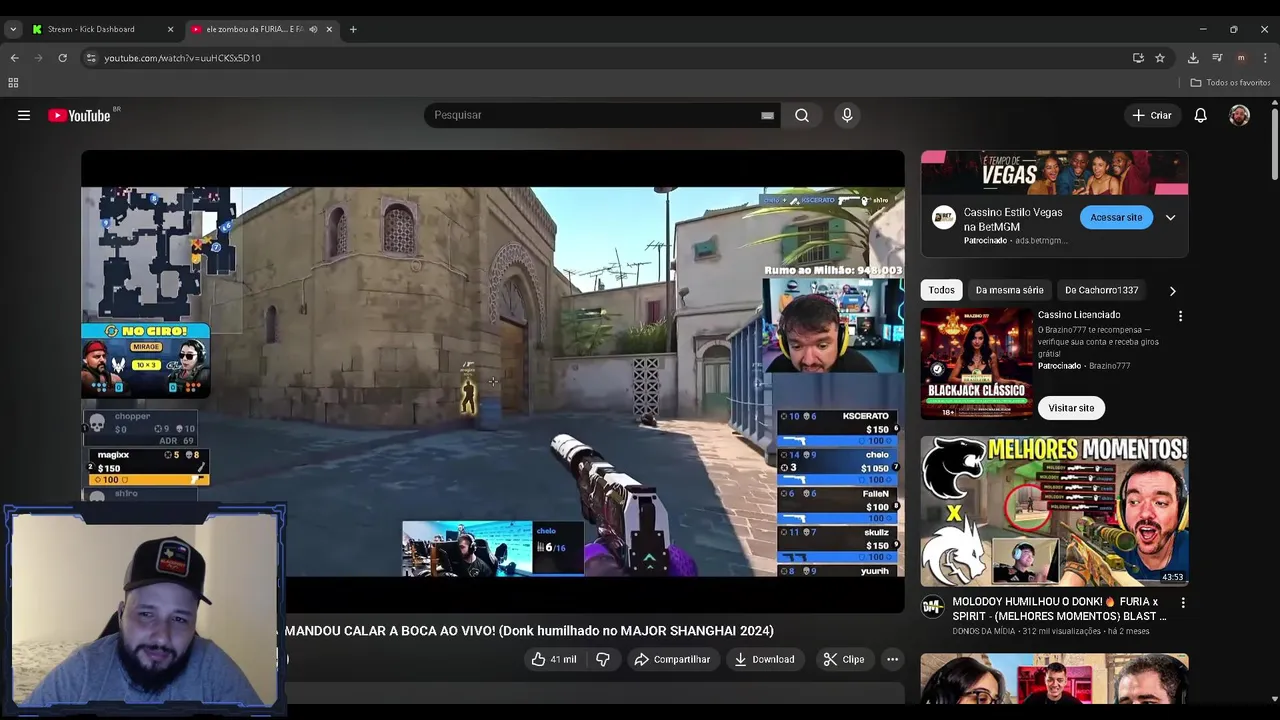Open the Vegas BetMGM ad banner image

[x=1054, y=173]
